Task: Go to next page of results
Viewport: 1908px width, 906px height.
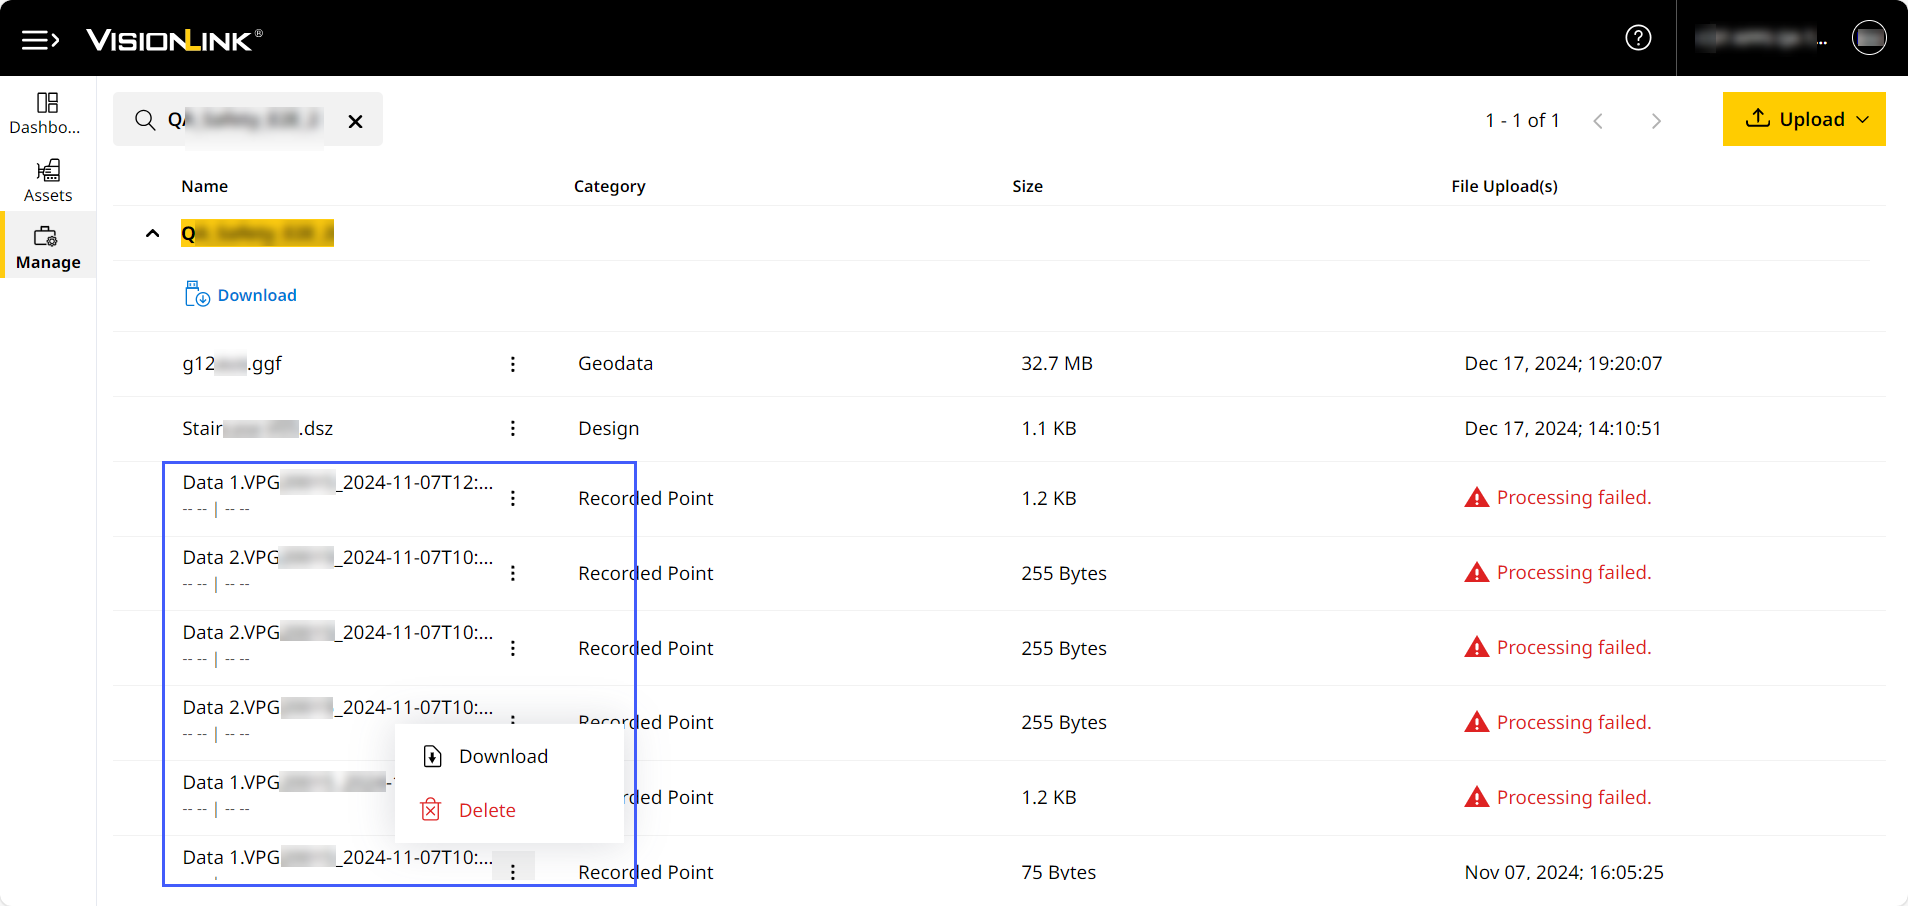Action: tap(1656, 121)
